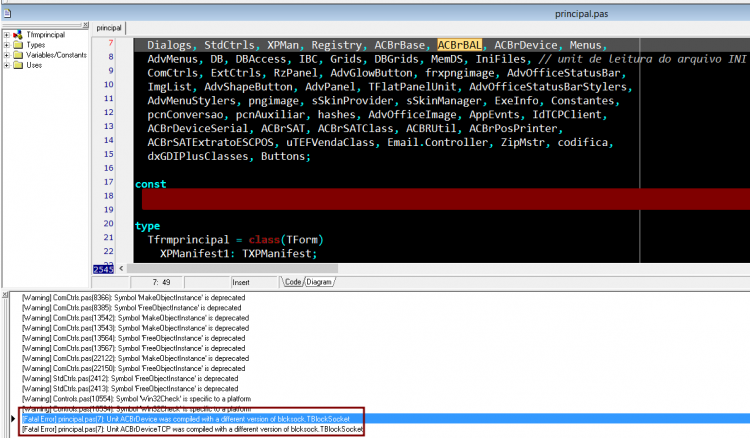Switch to the Diagram view tab
Viewport: 750px width, 438px height.
pyautogui.click(x=319, y=282)
